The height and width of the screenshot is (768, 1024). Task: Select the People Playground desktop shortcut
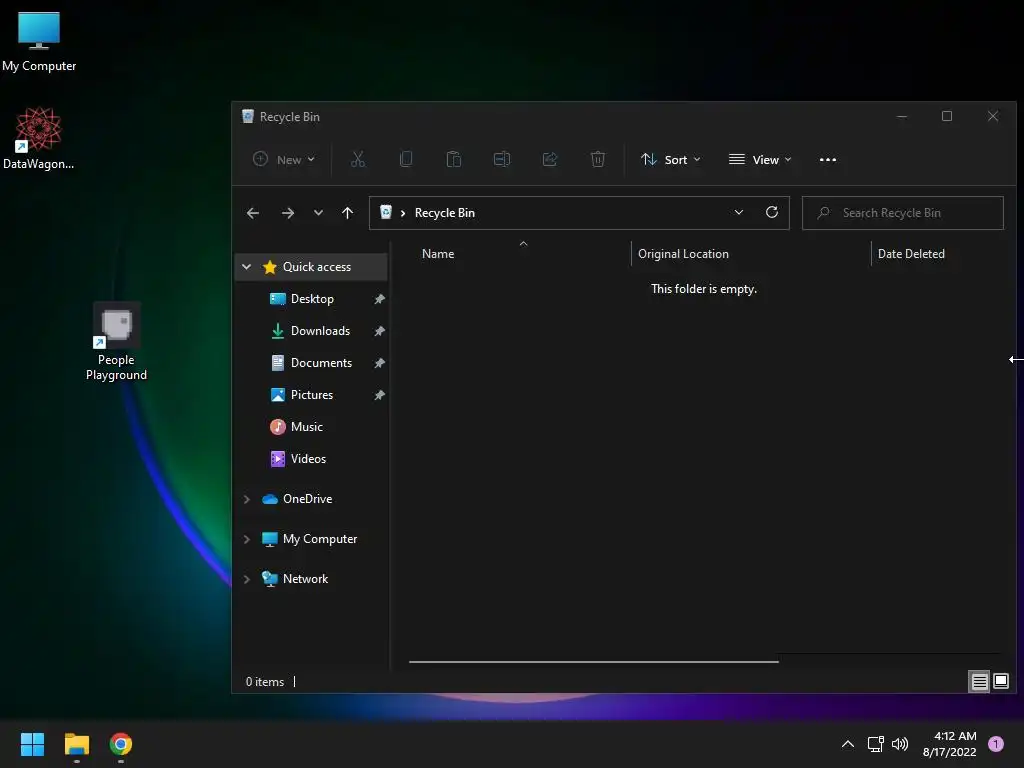click(116, 342)
